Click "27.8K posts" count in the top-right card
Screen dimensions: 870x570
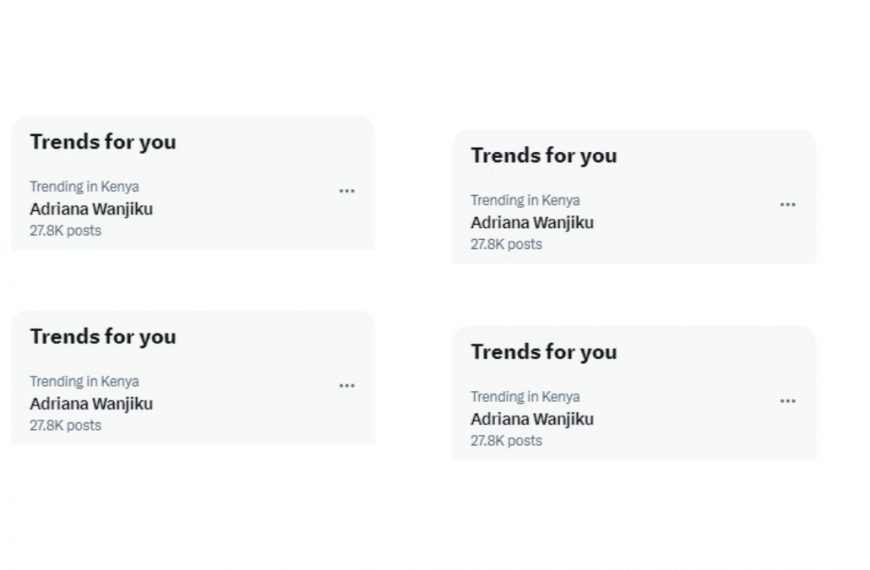506,244
